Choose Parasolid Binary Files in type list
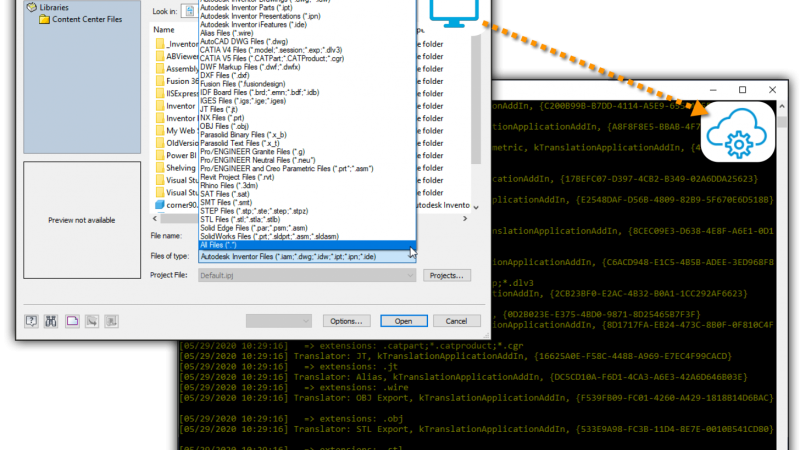Image resolution: width=800 pixels, height=450 pixels. [x=243, y=135]
